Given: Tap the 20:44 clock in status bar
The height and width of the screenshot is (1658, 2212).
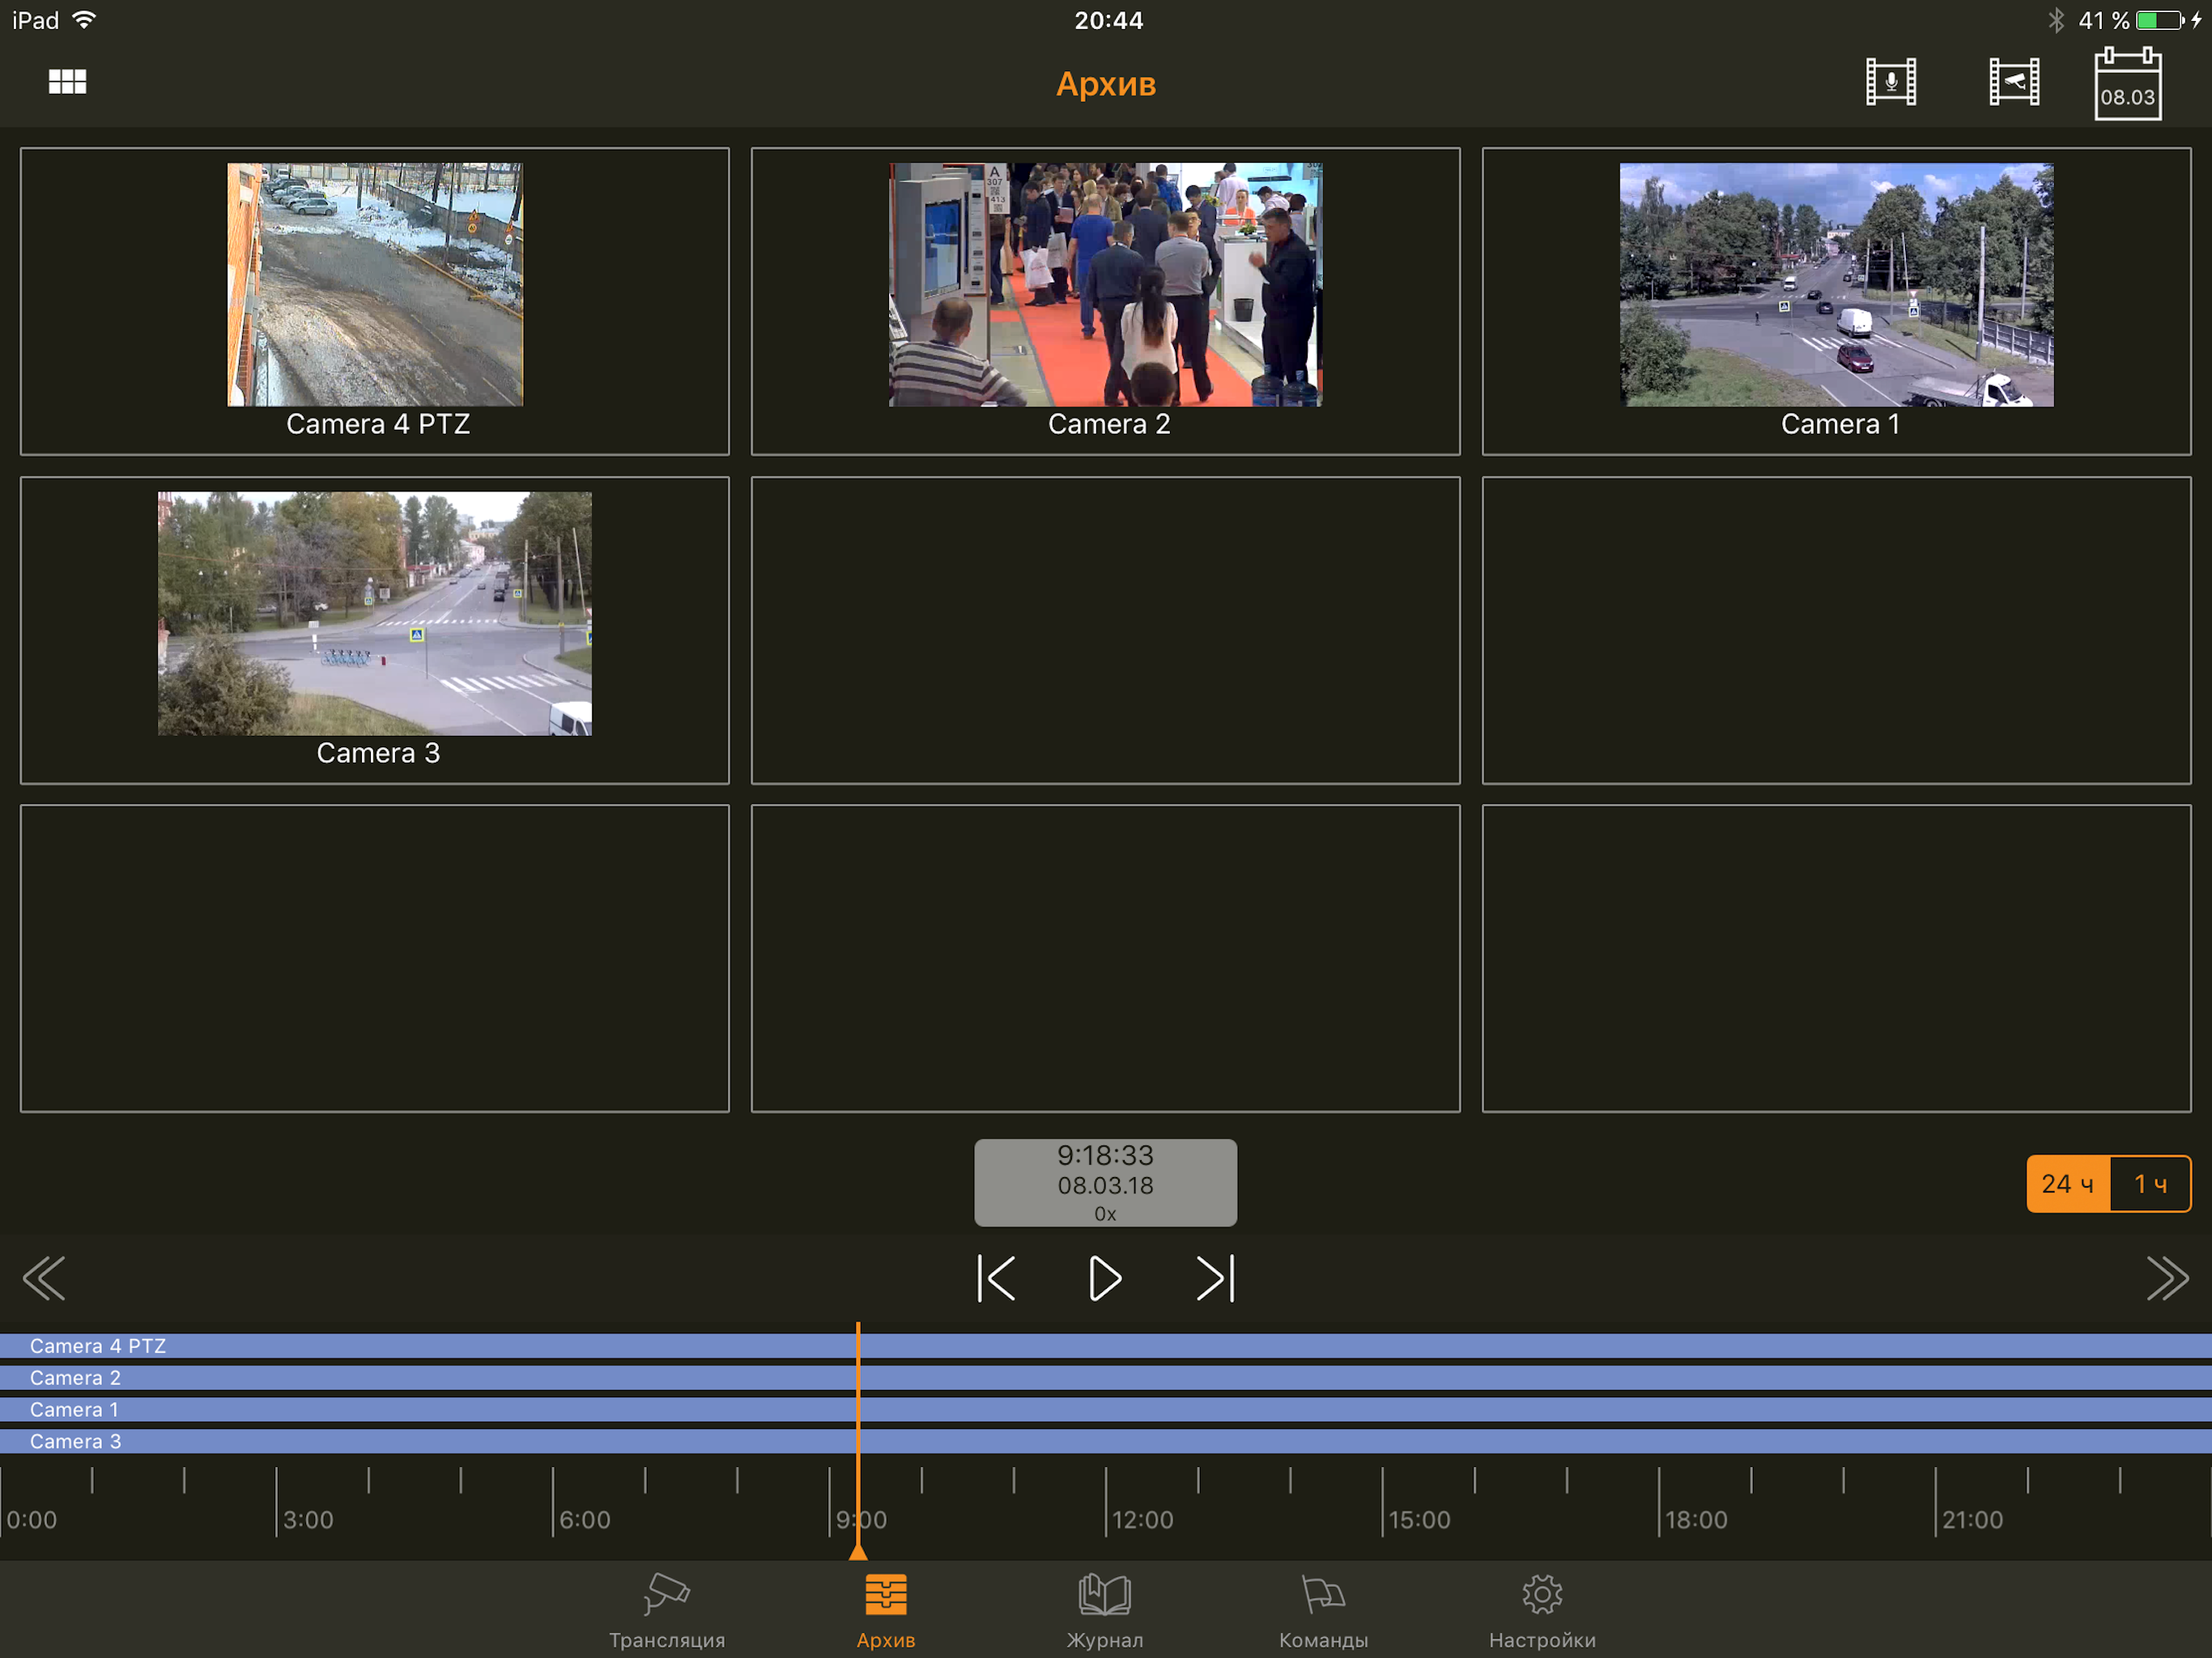Looking at the screenshot, I should [x=1108, y=20].
